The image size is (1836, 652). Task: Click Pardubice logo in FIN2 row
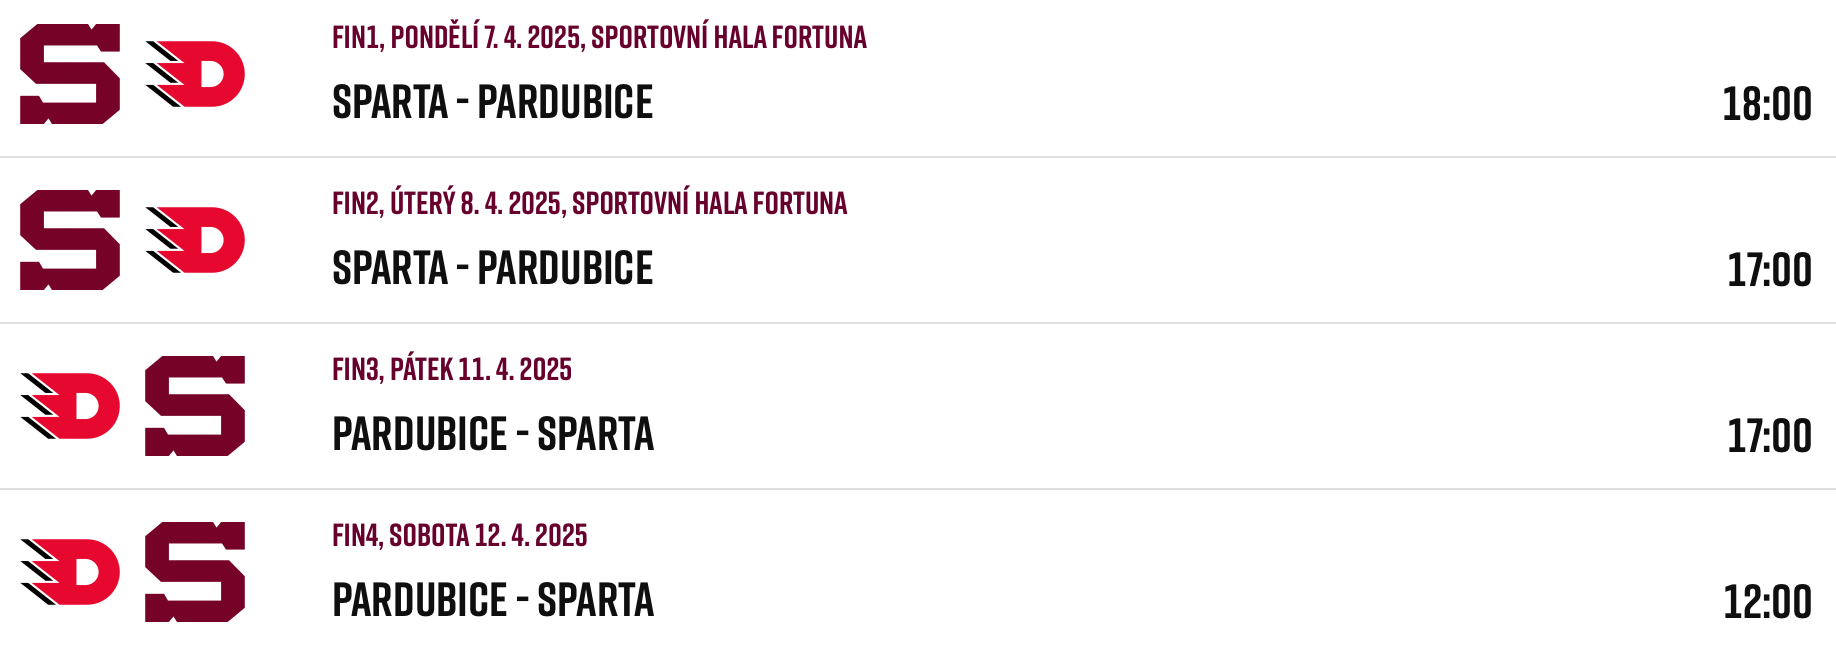click(x=195, y=240)
